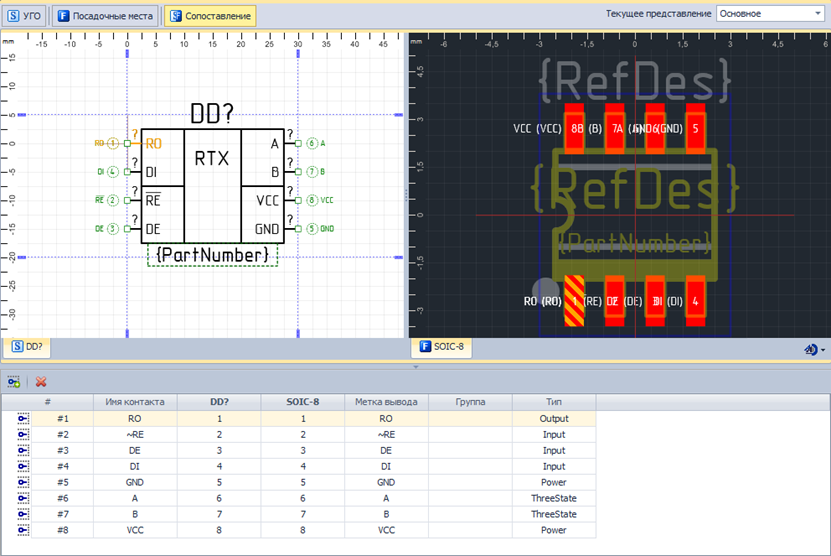Screen dimensions: 831x556
Task: Click the DD? column header
Action: (219, 402)
